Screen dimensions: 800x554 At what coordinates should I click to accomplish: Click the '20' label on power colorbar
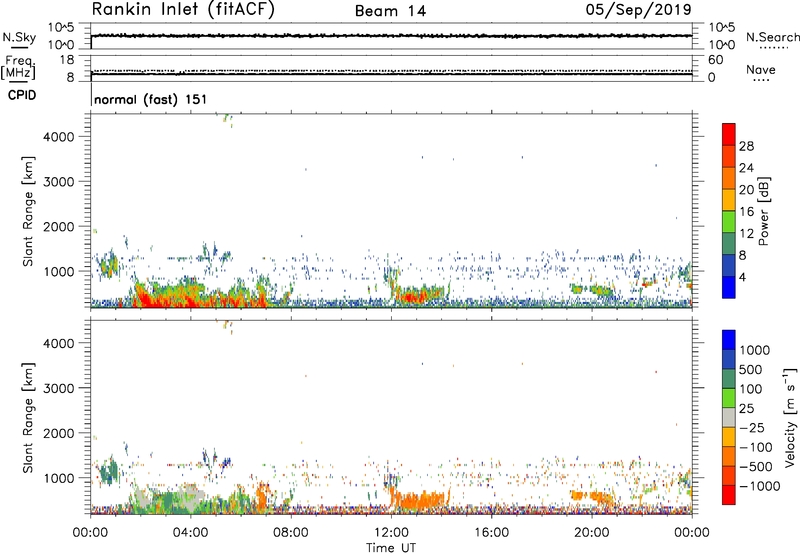click(746, 190)
